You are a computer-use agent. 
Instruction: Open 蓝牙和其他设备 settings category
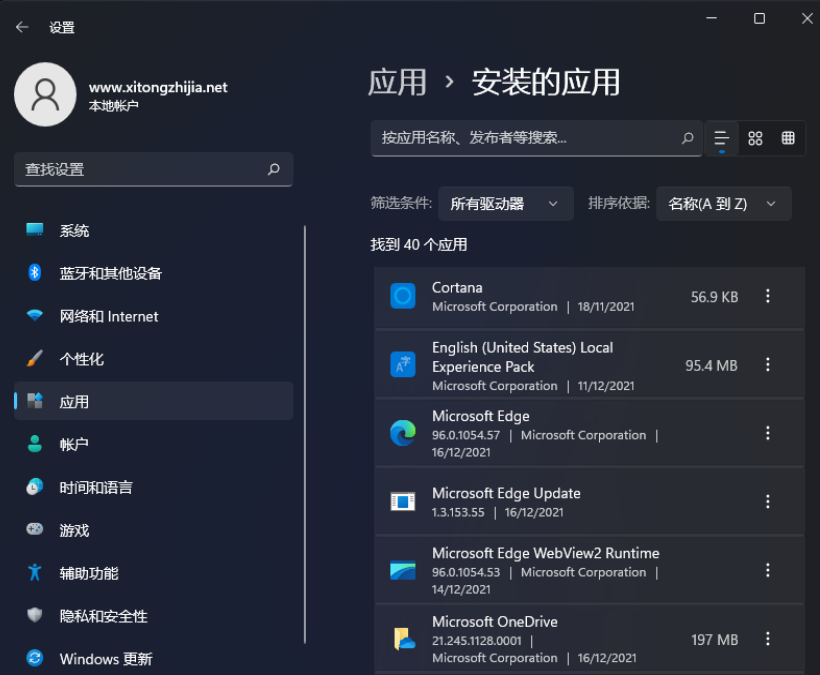coord(153,273)
